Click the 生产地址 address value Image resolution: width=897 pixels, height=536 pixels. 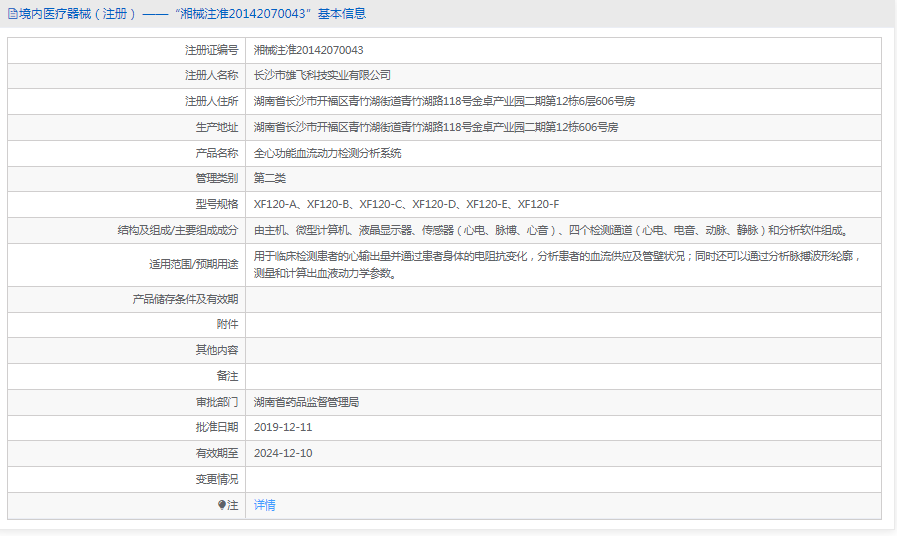point(435,127)
